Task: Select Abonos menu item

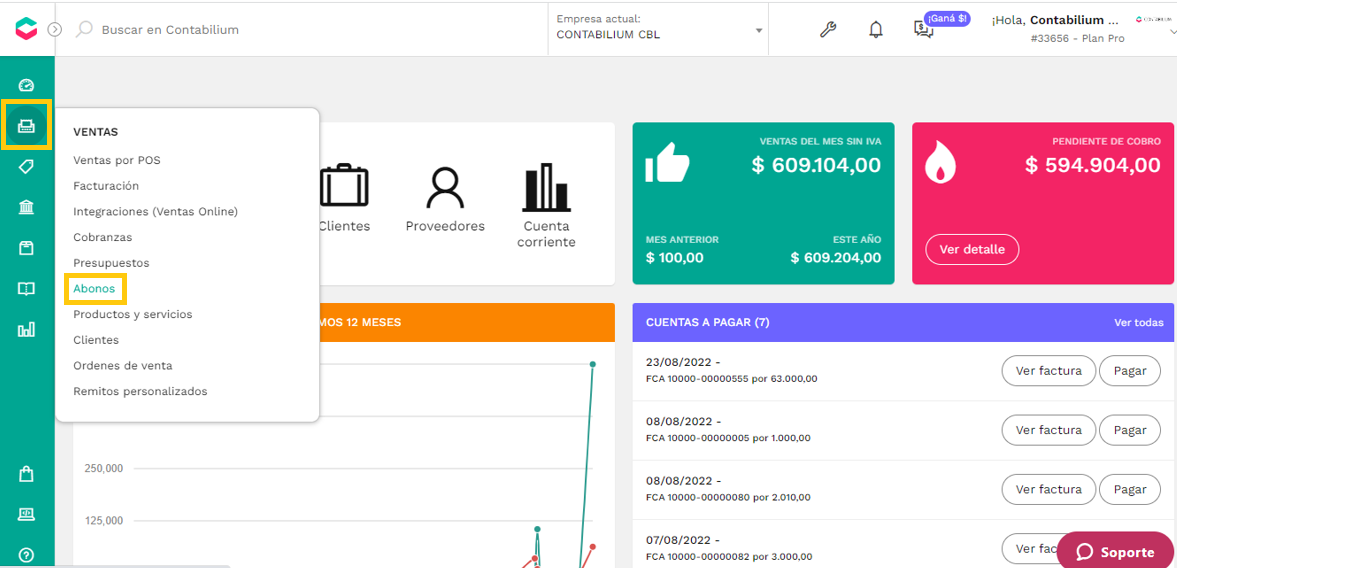Action: 94,289
